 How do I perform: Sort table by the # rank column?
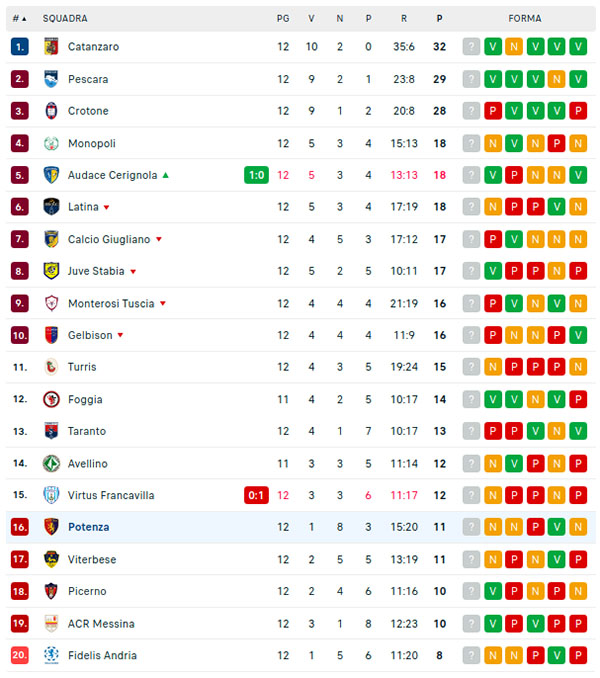(19, 19)
